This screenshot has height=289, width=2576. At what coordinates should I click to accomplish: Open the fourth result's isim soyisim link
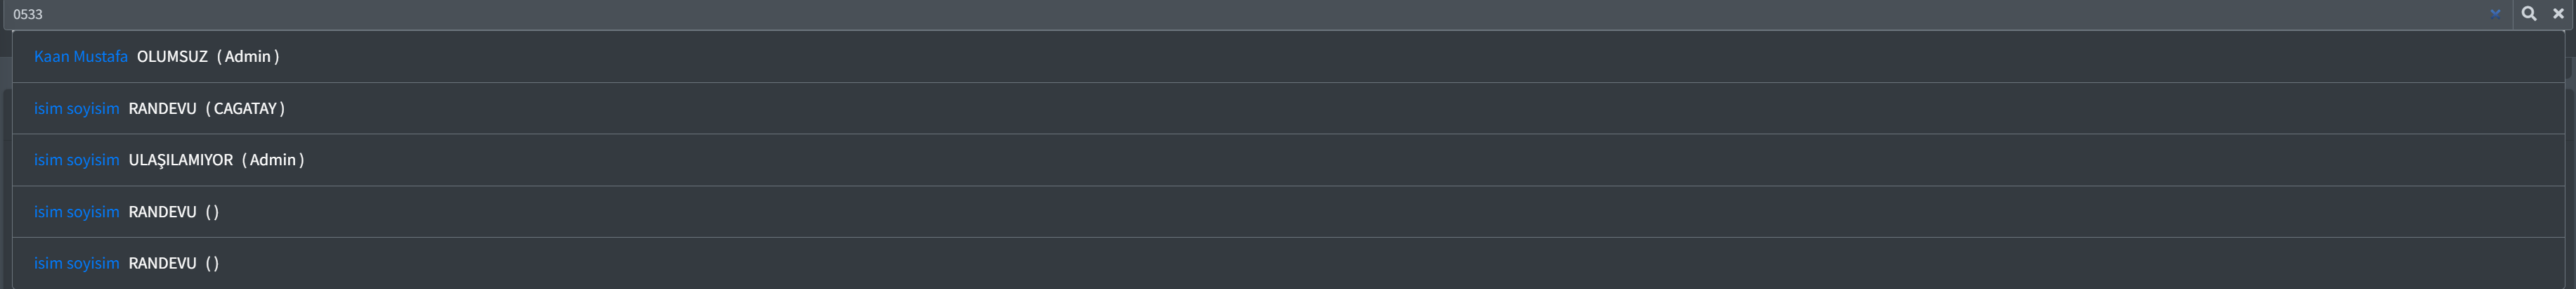tap(76, 212)
